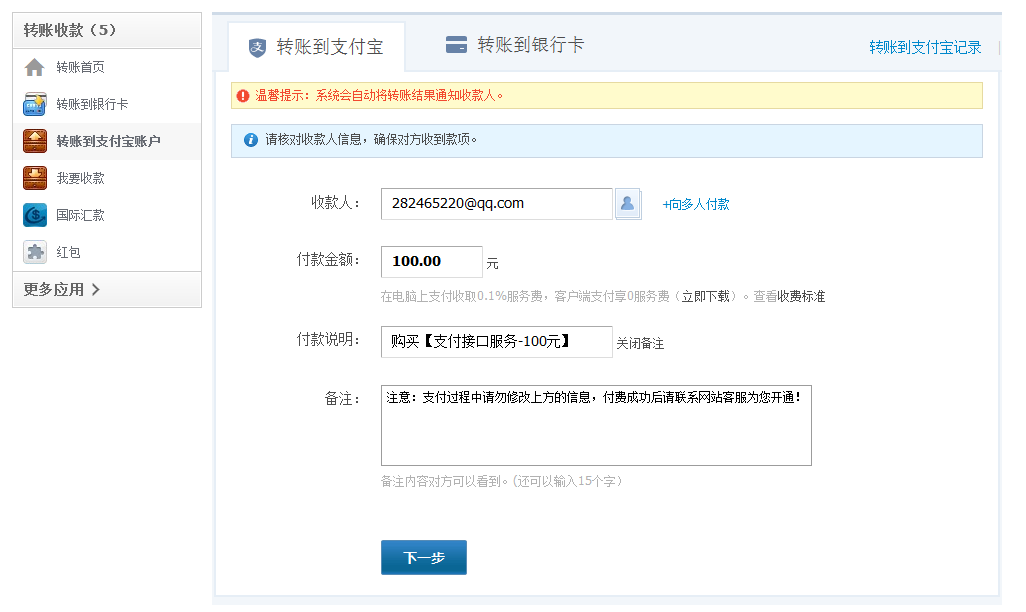Click the 红包 puzzle piece icon
Image resolution: width=1026 pixels, height=612 pixels.
(35, 252)
